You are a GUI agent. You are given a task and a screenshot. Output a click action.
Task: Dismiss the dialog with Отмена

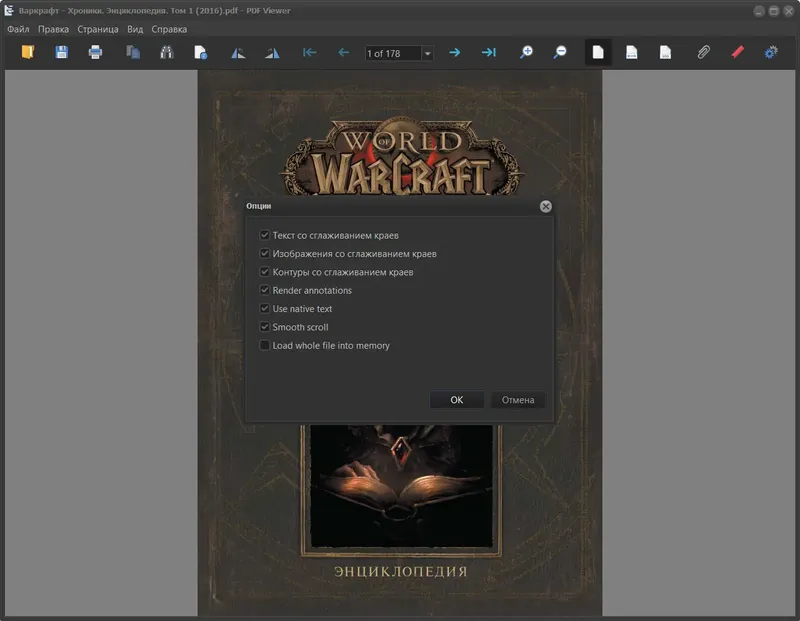point(517,399)
